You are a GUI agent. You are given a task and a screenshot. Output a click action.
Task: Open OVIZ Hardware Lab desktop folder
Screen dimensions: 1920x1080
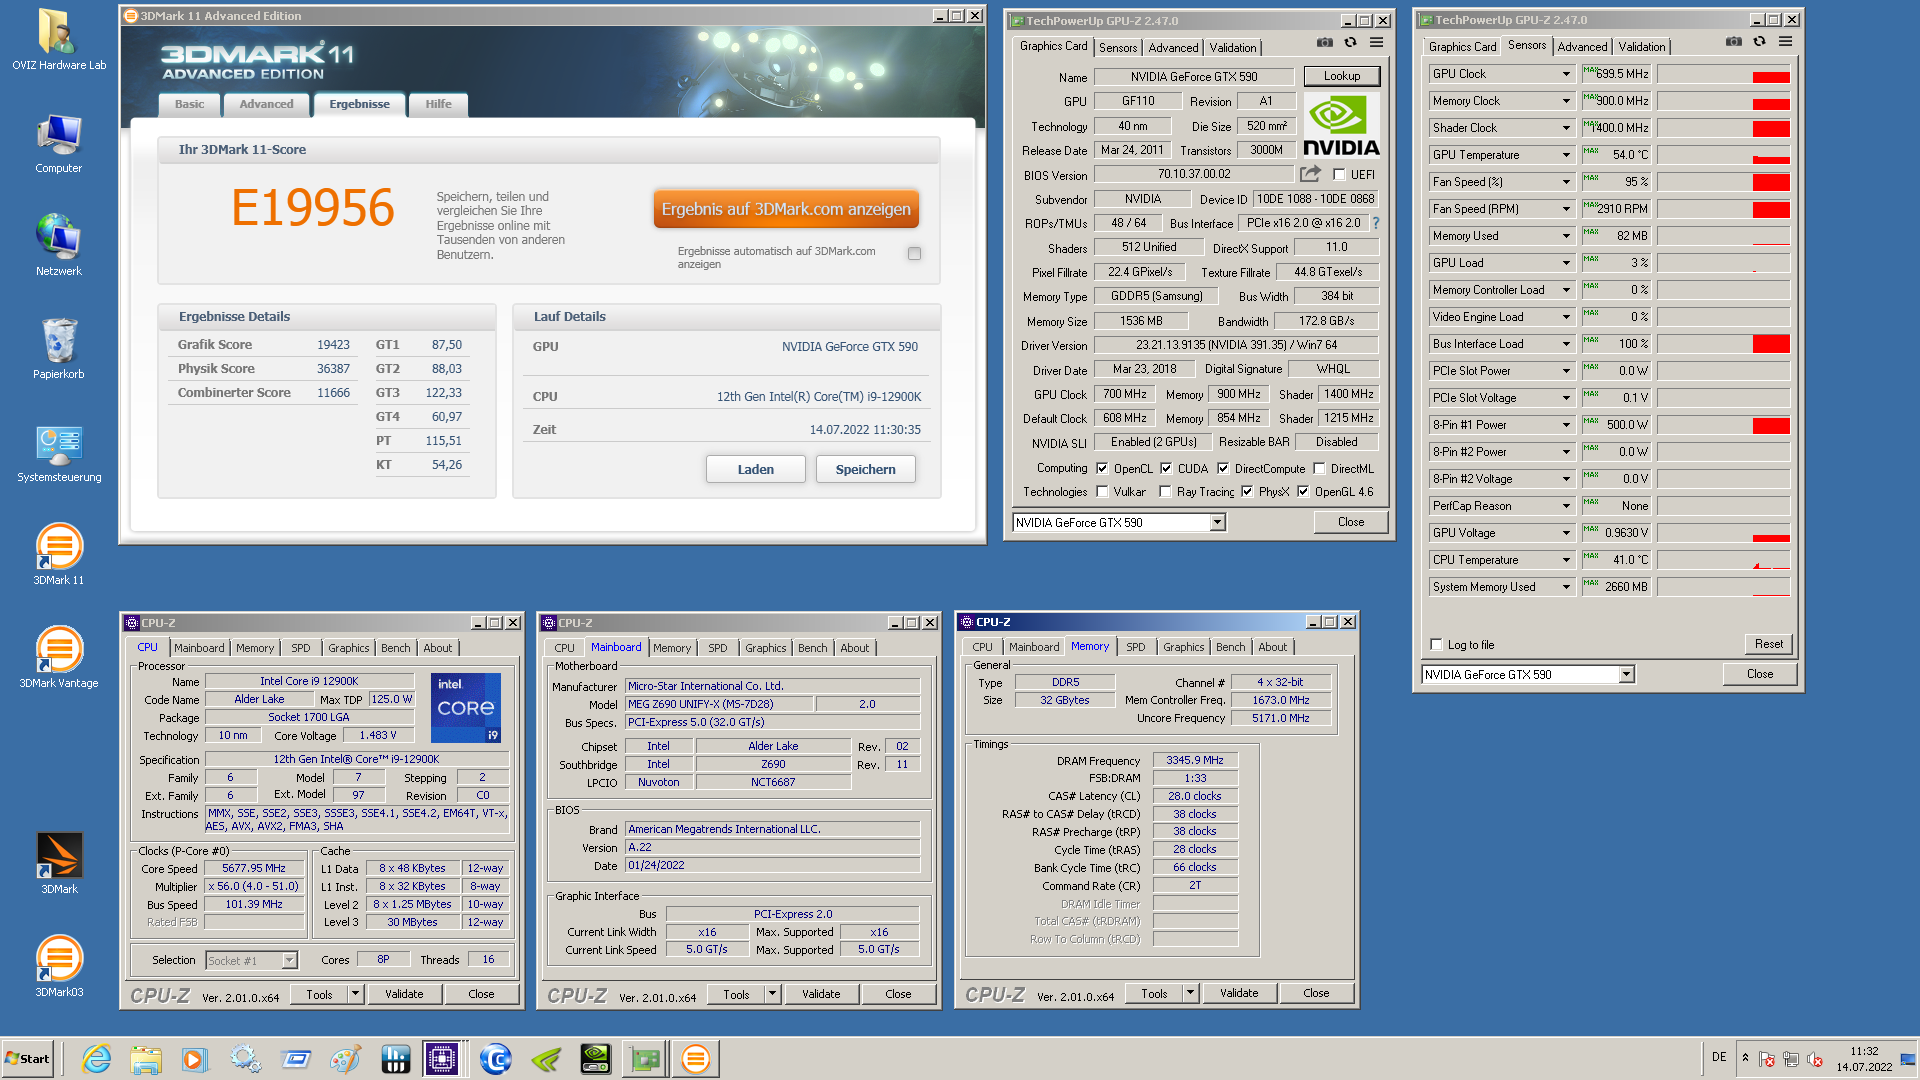click(x=59, y=39)
